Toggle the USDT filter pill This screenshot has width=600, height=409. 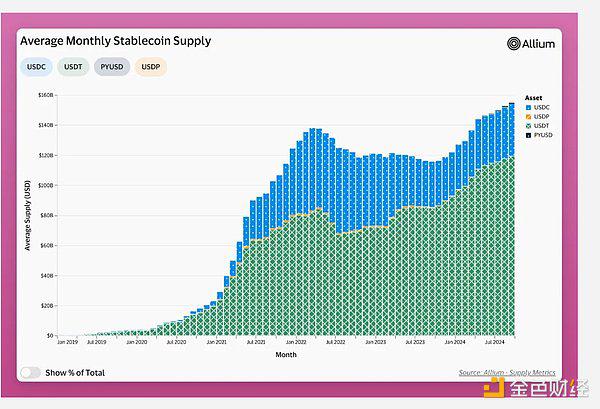coord(74,67)
